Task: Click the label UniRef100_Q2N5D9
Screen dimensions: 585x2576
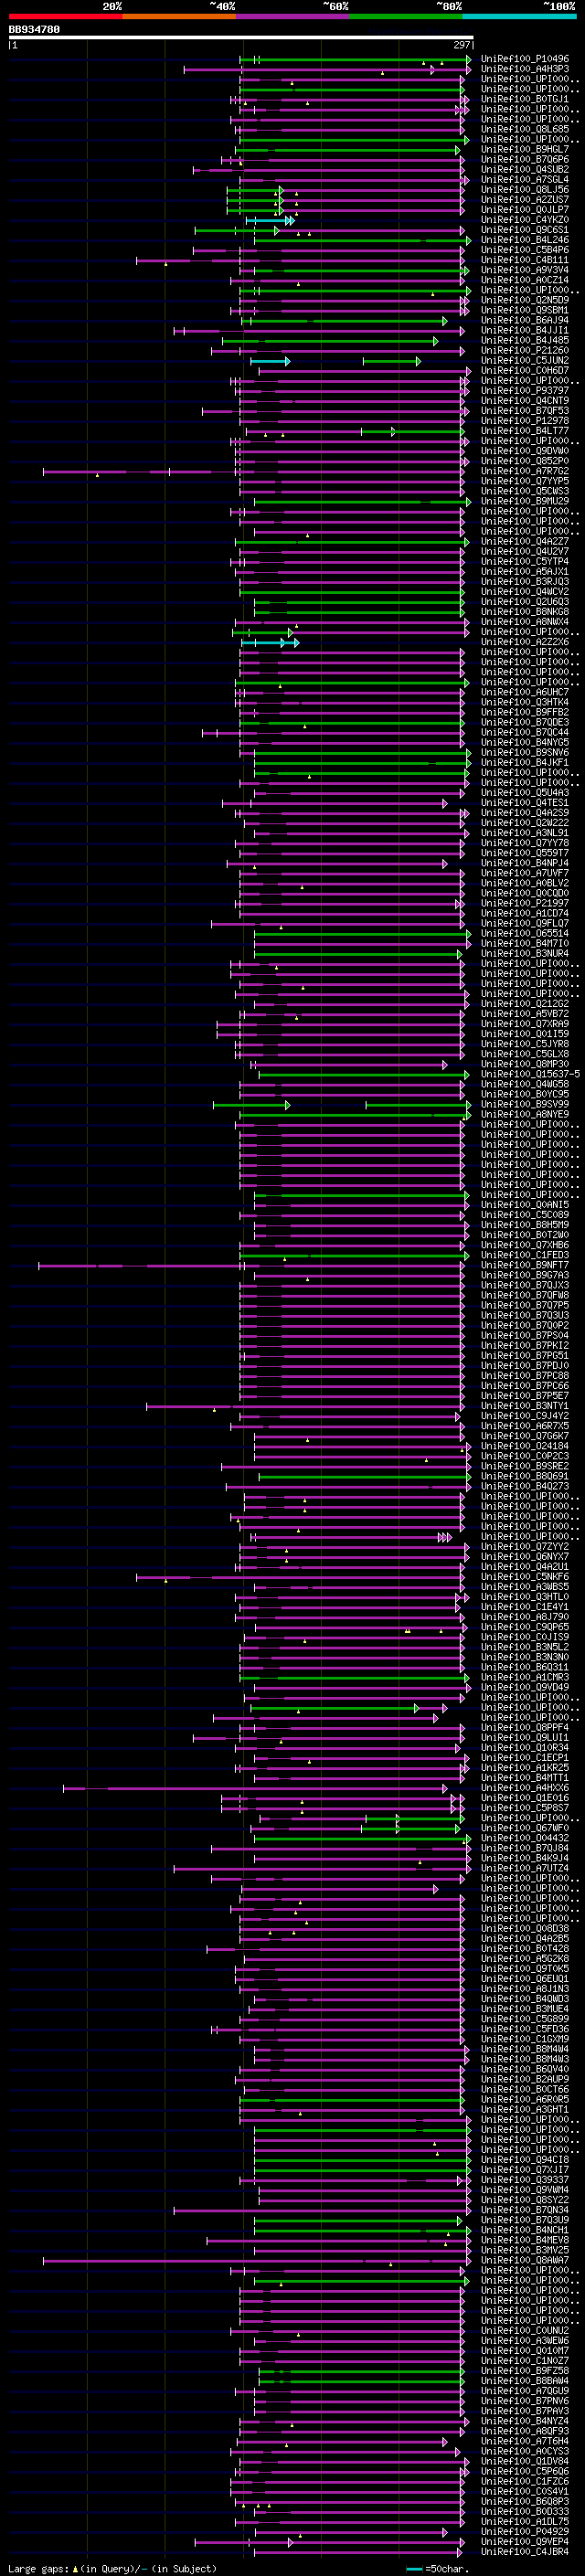Action: tap(525, 300)
